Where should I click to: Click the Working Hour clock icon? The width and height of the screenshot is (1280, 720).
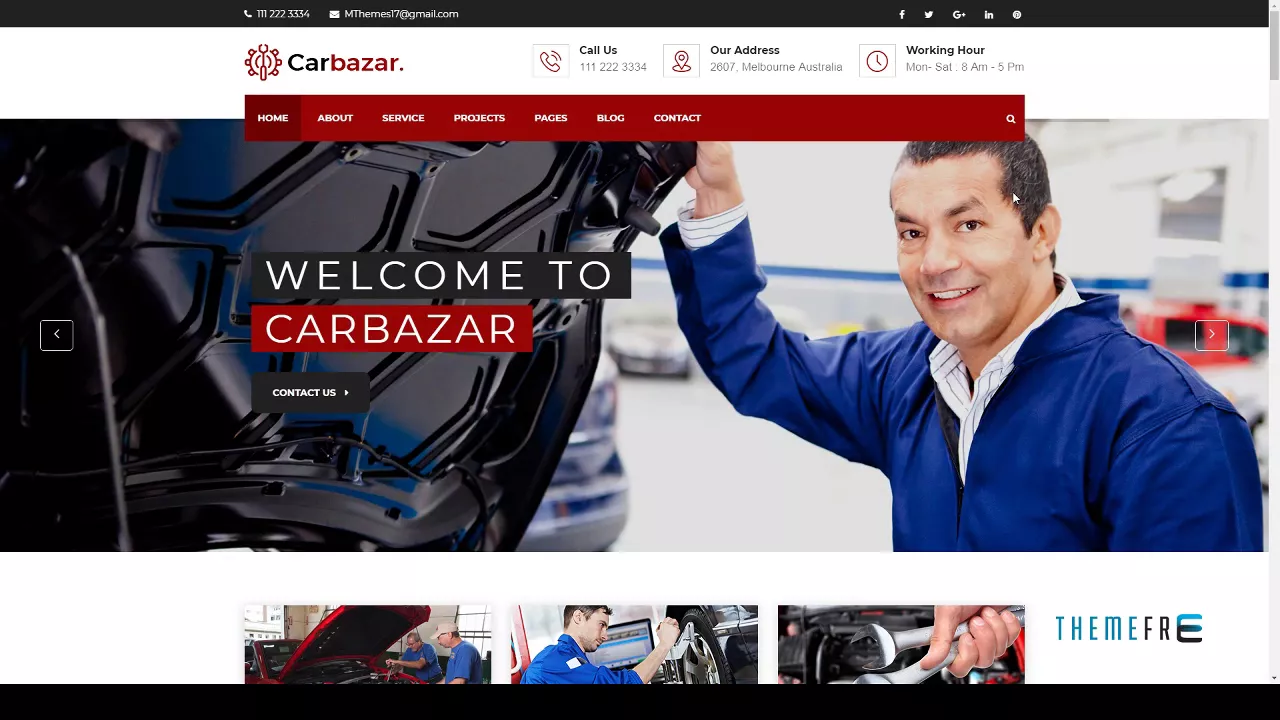[877, 61]
